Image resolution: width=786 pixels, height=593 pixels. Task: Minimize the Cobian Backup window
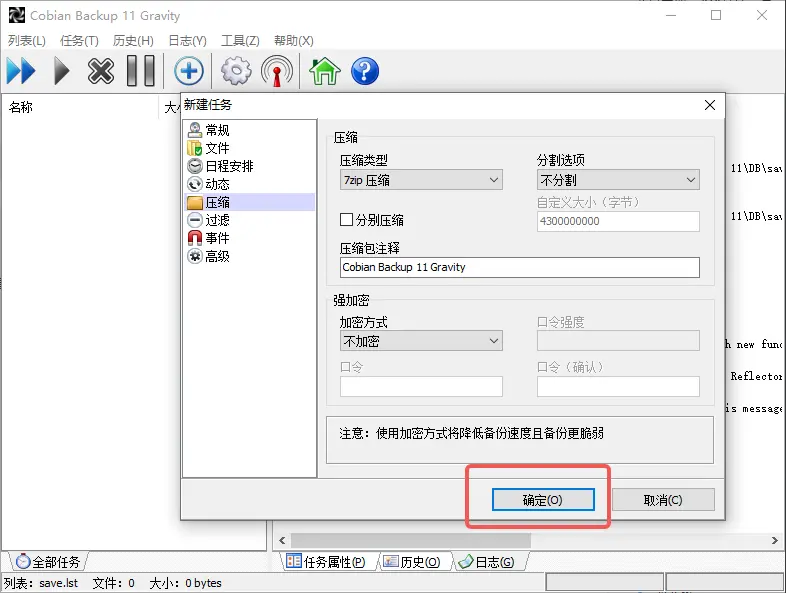pos(671,16)
